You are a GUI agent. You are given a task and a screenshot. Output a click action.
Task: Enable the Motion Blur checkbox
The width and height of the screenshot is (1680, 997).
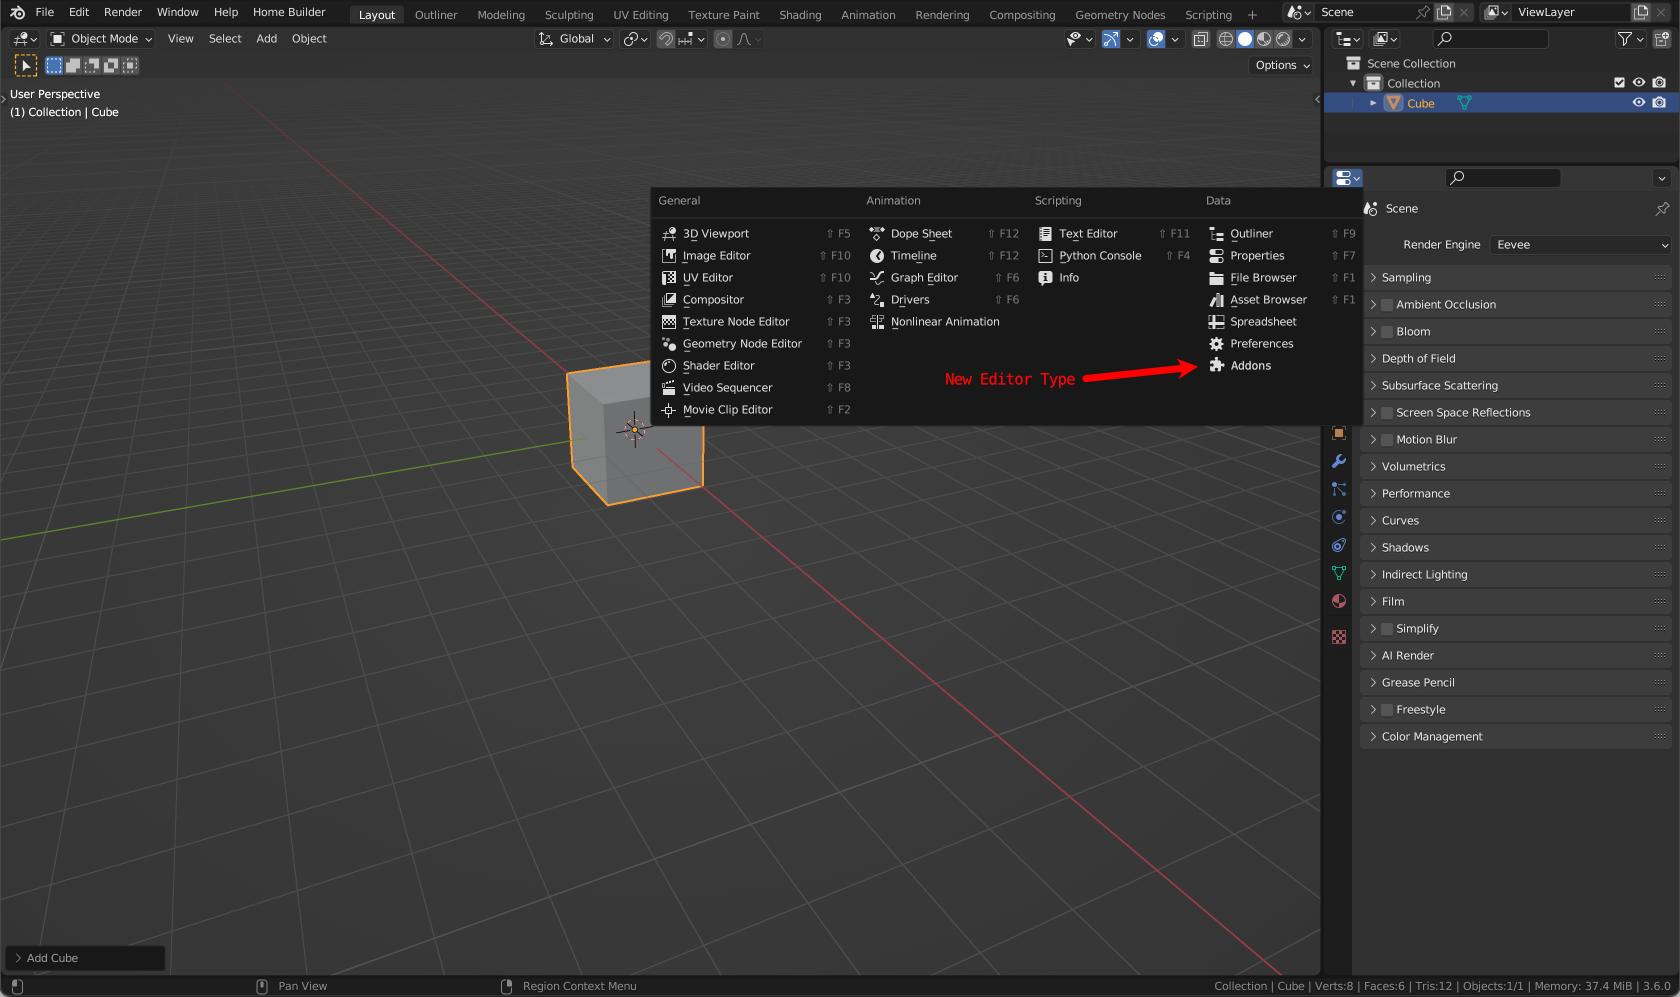[x=1387, y=440]
